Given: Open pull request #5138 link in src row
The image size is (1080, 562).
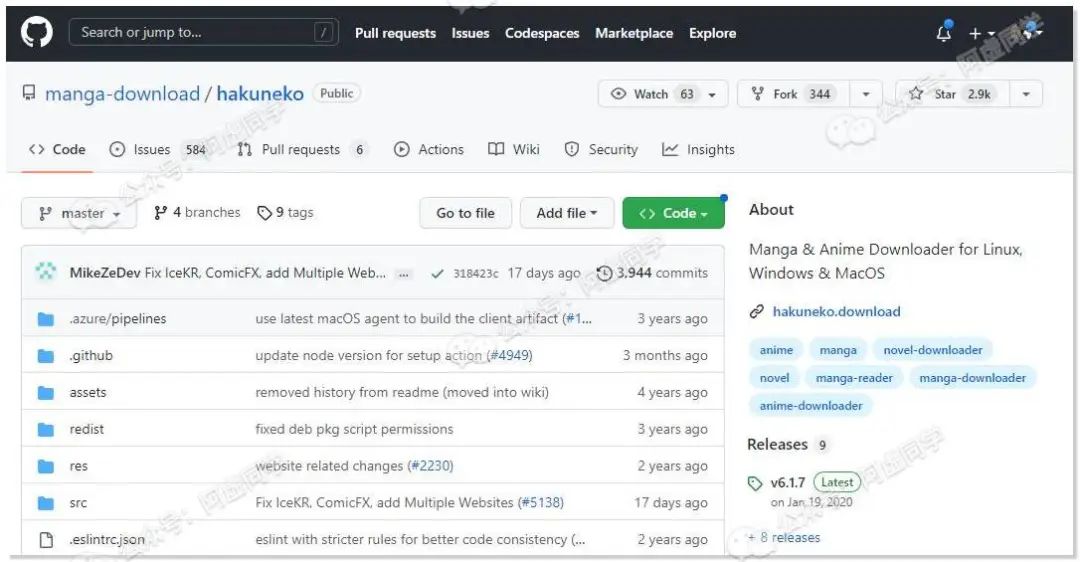Looking at the screenshot, I should tap(541, 503).
